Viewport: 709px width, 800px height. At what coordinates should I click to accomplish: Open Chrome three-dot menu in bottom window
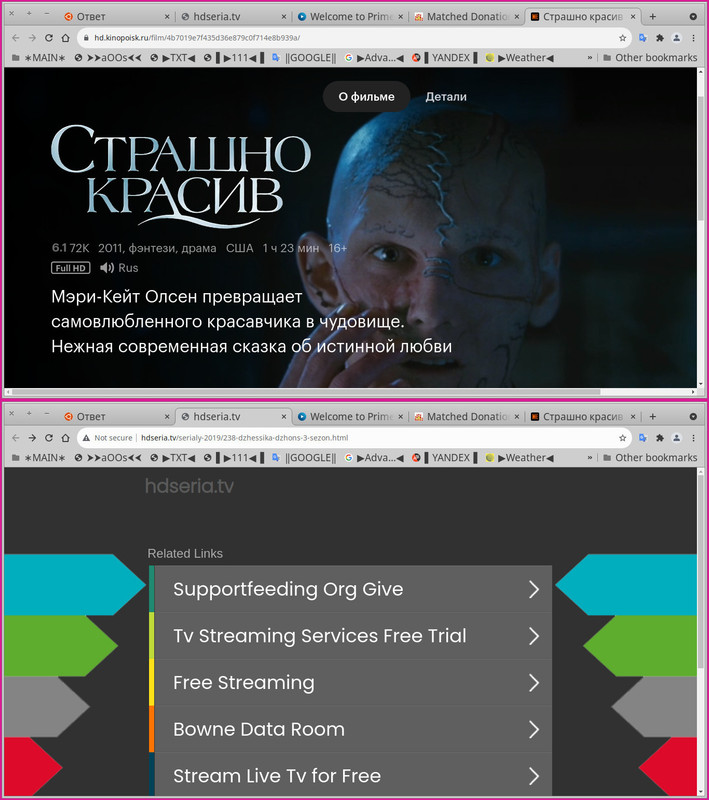pyautogui.click(x=693, y=438)
